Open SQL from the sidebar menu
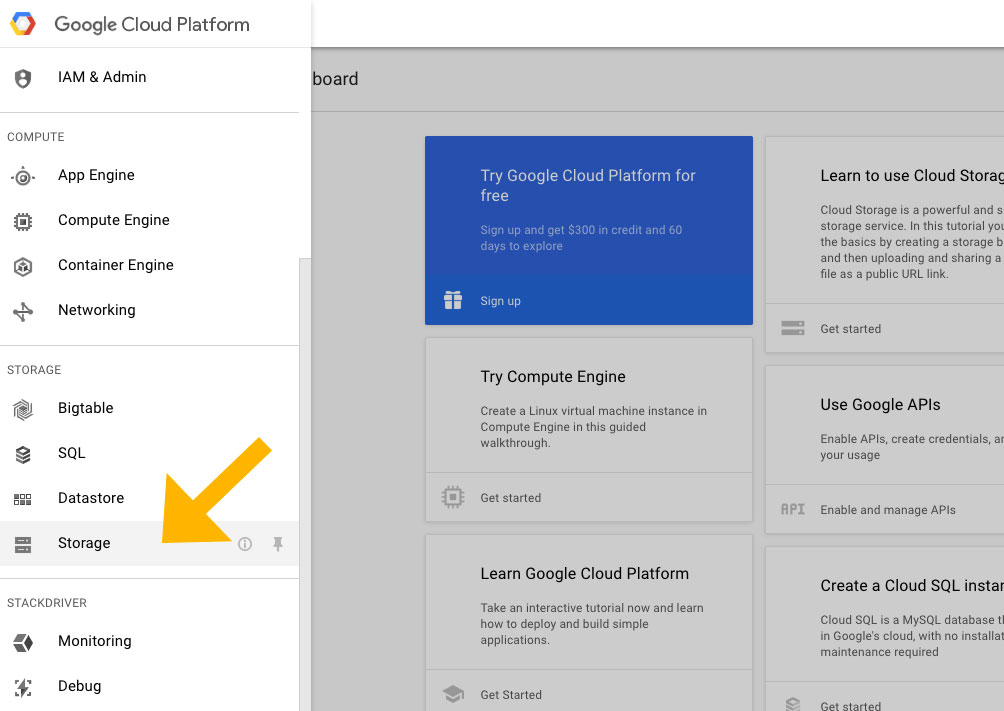The width and height of the screenshot is (1004, 711). pos(149,453)
